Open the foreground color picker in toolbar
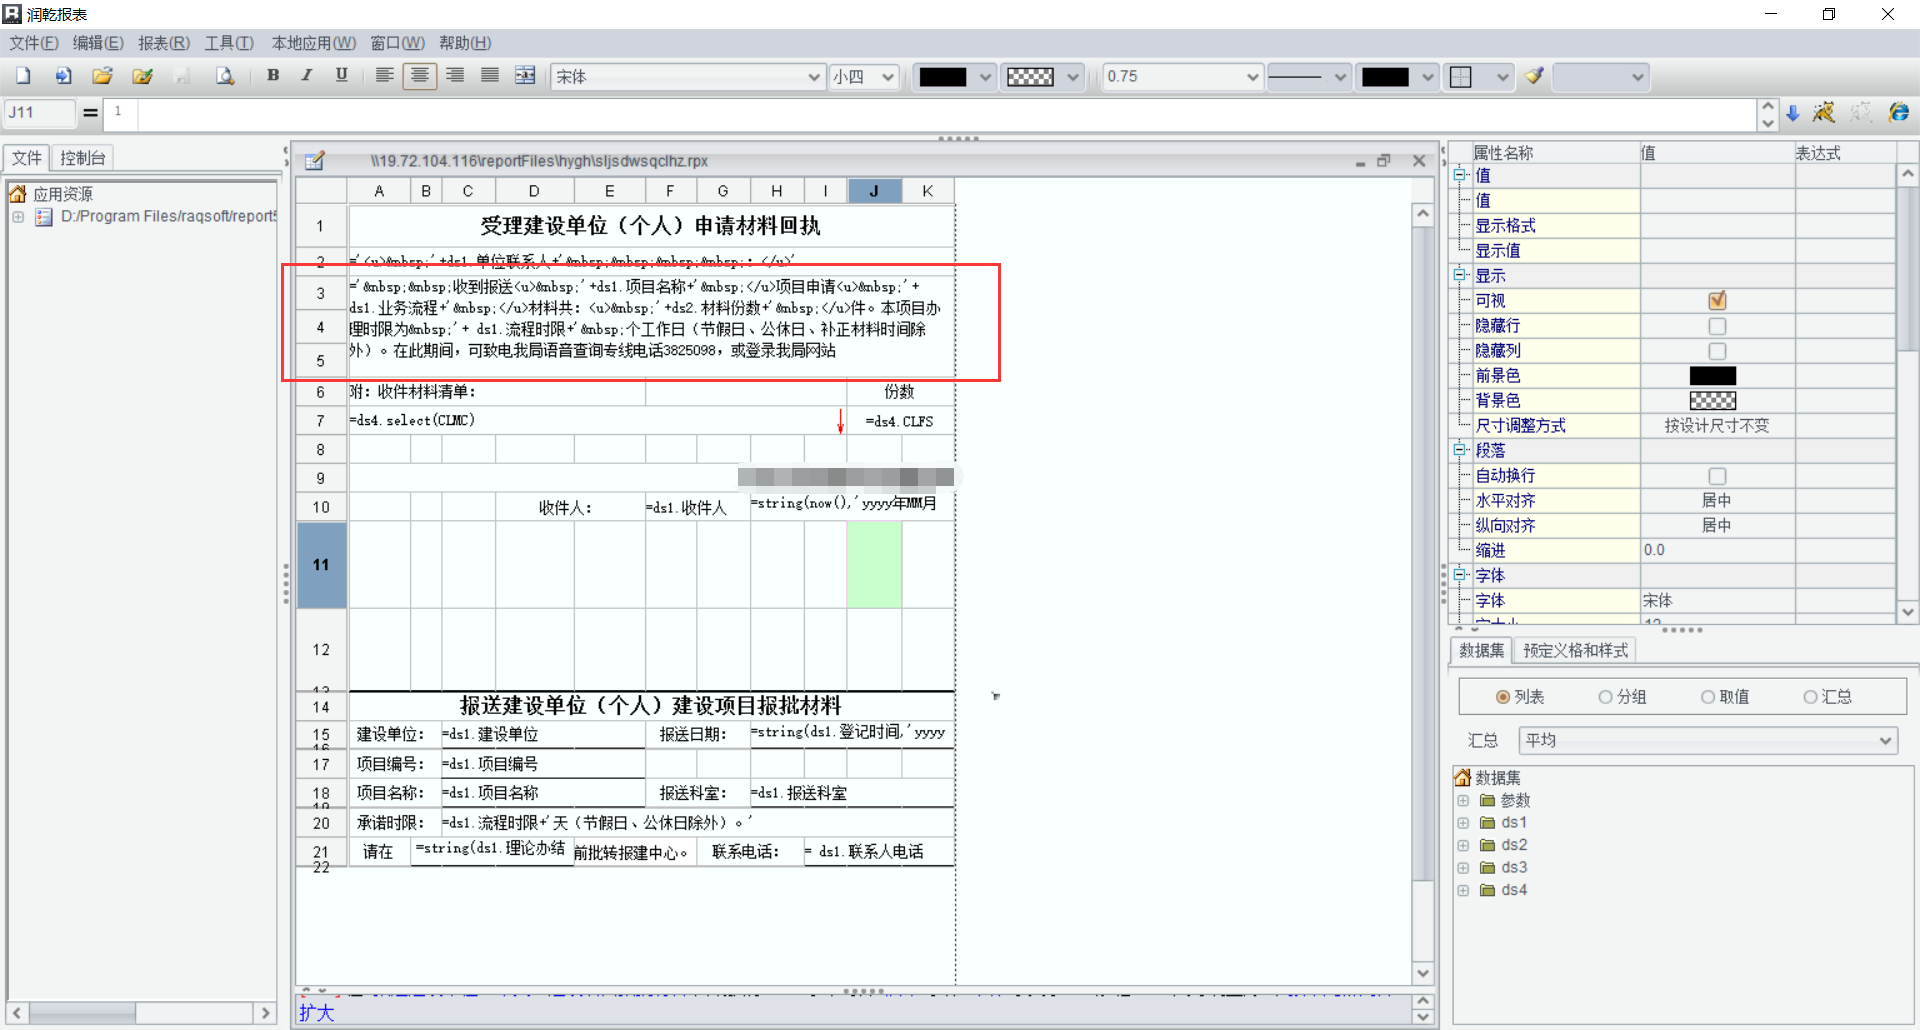 point(956,77)
